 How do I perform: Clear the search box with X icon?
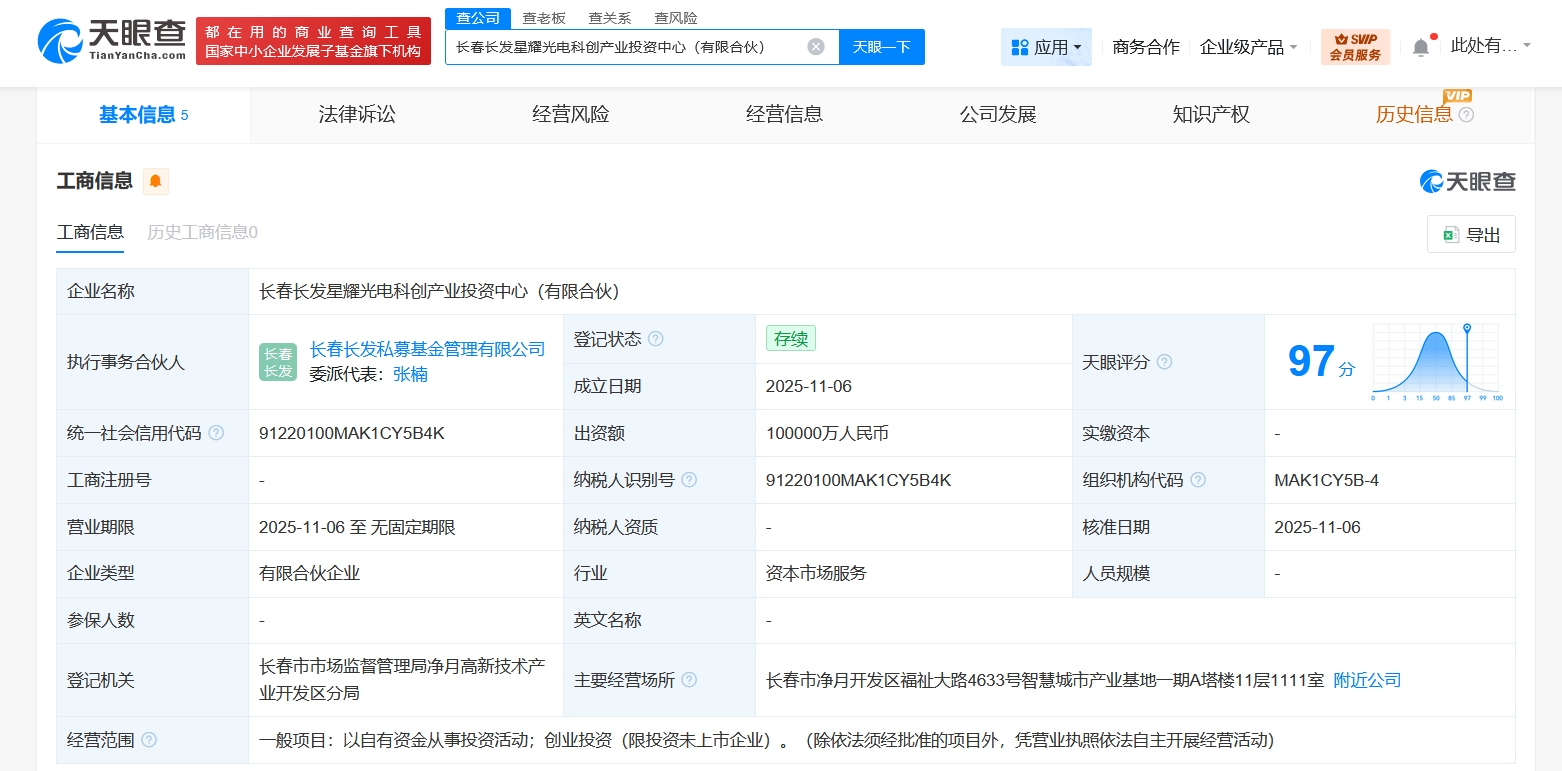tap(816, 47)
